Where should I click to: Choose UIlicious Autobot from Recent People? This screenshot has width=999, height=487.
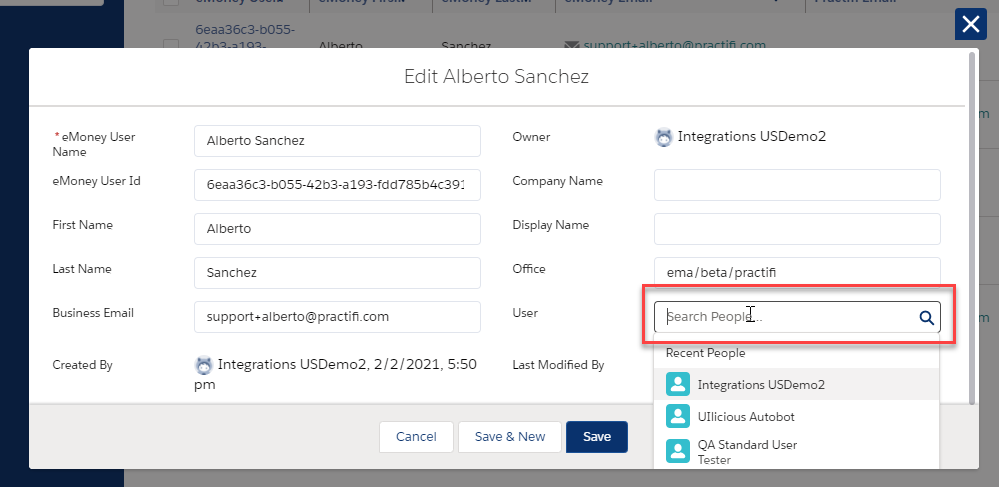[796, 416]
